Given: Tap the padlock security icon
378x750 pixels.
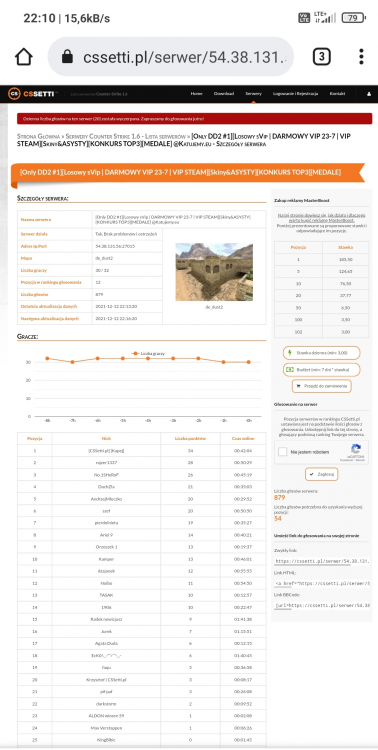Looking at the screenshot, I should (67, 57).
